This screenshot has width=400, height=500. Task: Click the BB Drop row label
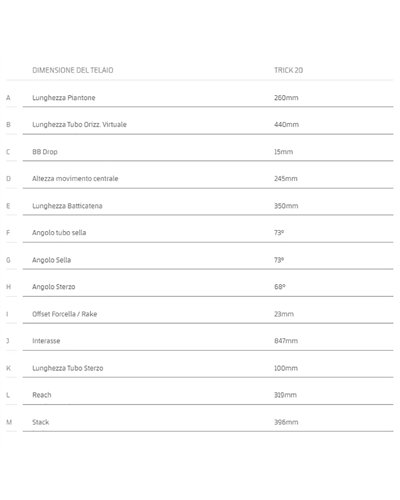click(x=45, y=152)
